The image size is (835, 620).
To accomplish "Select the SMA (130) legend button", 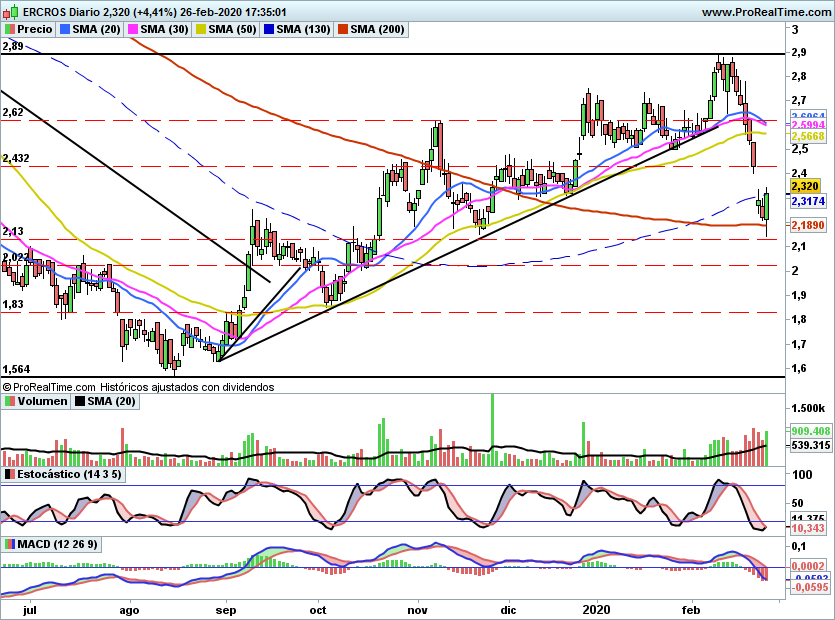I will (x=298, y=29).
